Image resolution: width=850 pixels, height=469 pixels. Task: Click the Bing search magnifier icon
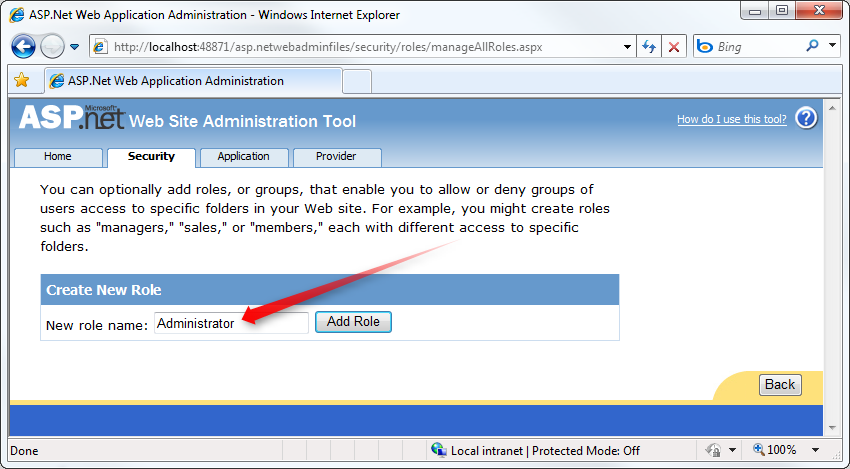(x=812, y=47)
